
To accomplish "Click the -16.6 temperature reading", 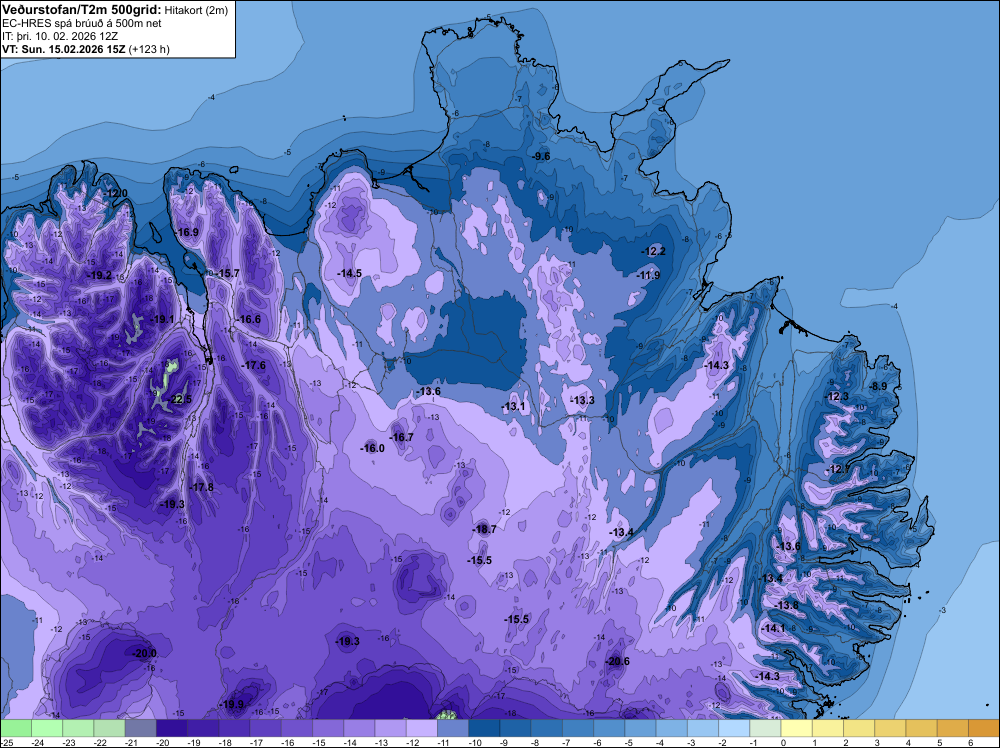I will (249, 319).
